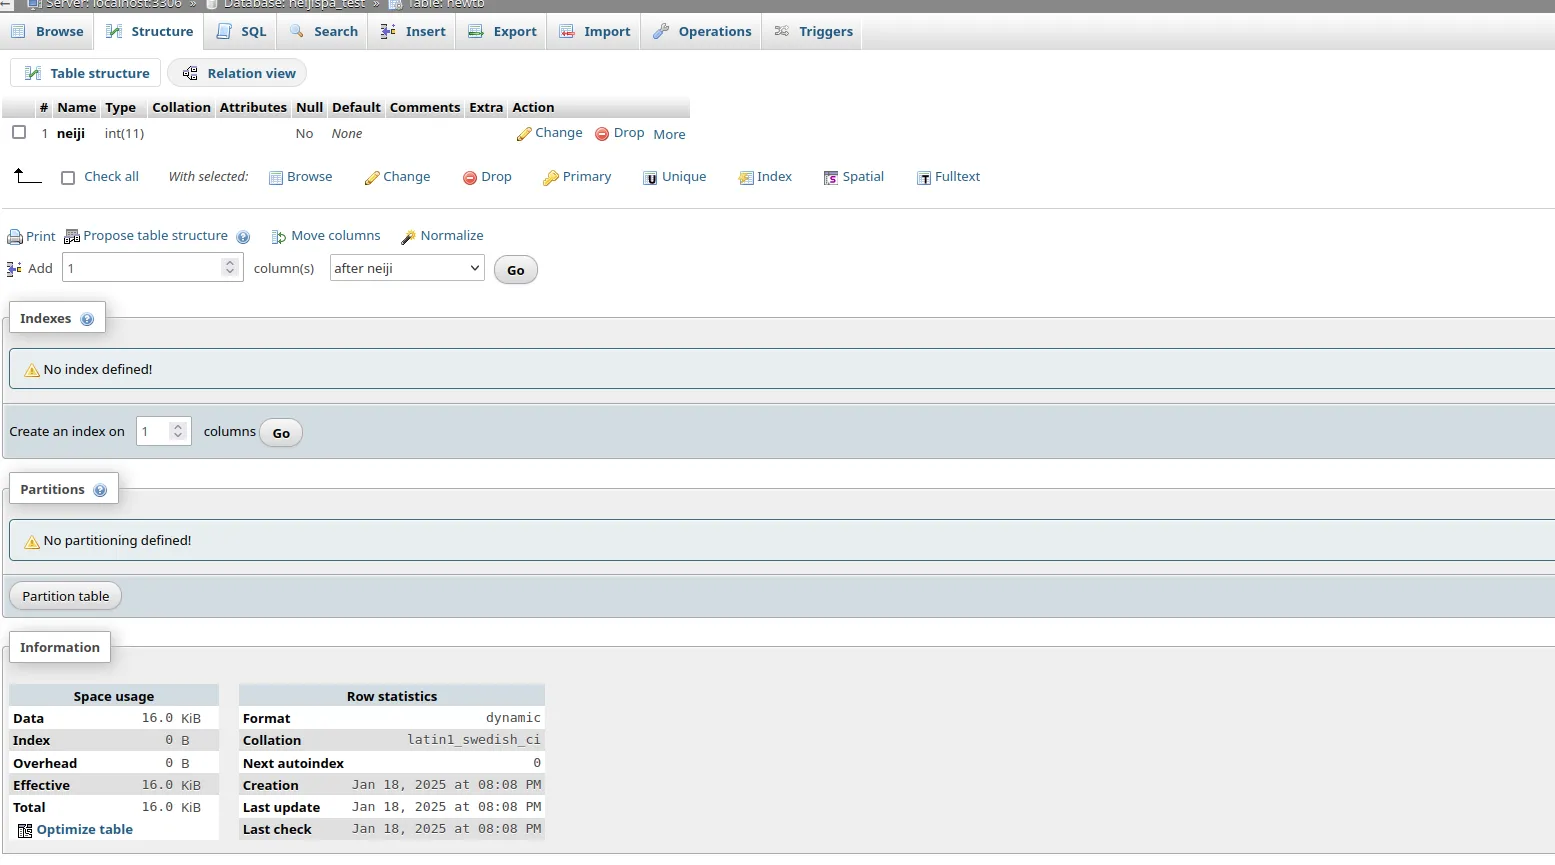Open the Operations tab
This screenshot has height=865, width=1555.
point(702,31)
